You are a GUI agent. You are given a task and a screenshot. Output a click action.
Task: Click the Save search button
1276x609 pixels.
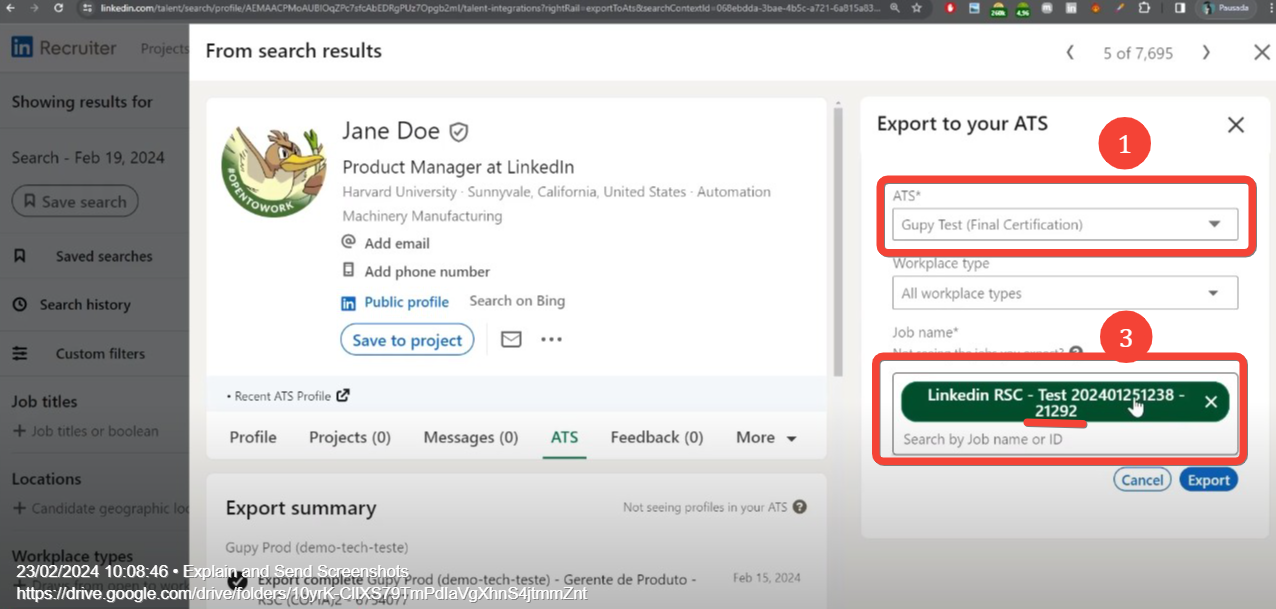click(75, 202)
